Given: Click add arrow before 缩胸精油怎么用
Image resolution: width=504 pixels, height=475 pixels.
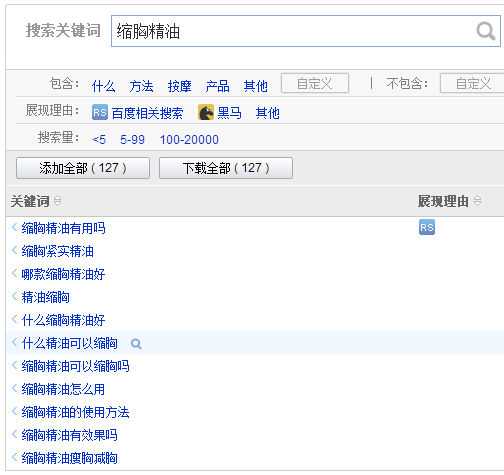Looking at the screenshot, I should [14, 388].
